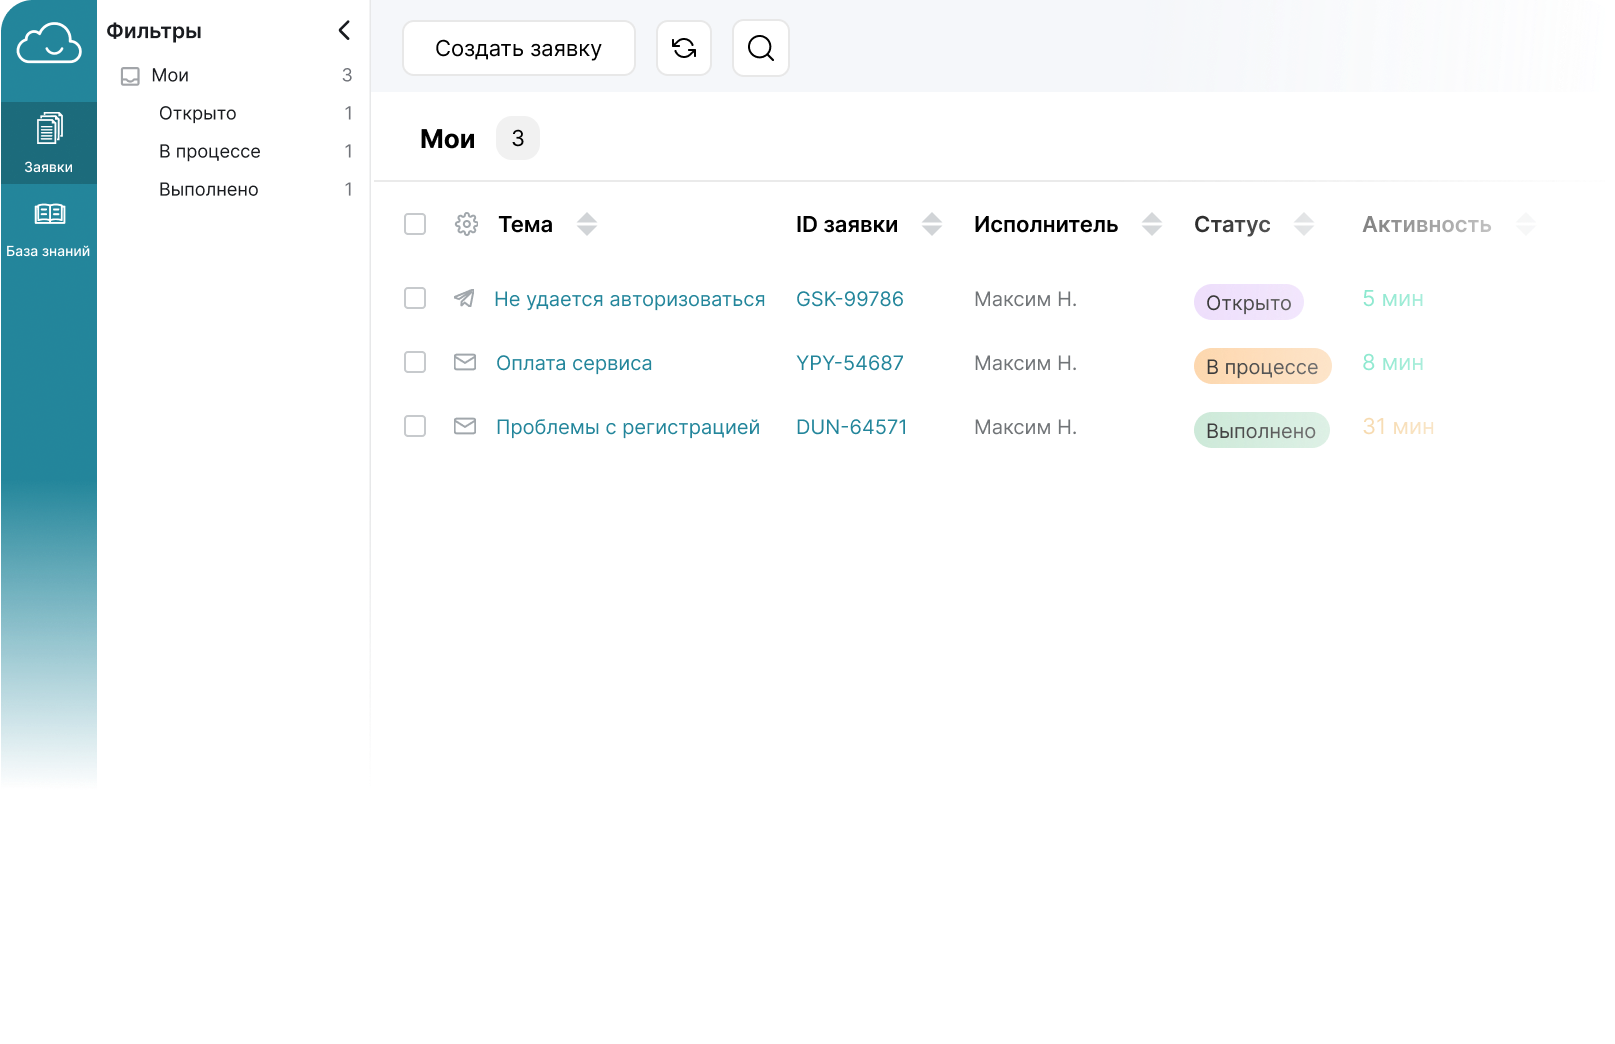
Task: Click Максим Н. in GSK-99786 row
Action: pos(1026,299)
